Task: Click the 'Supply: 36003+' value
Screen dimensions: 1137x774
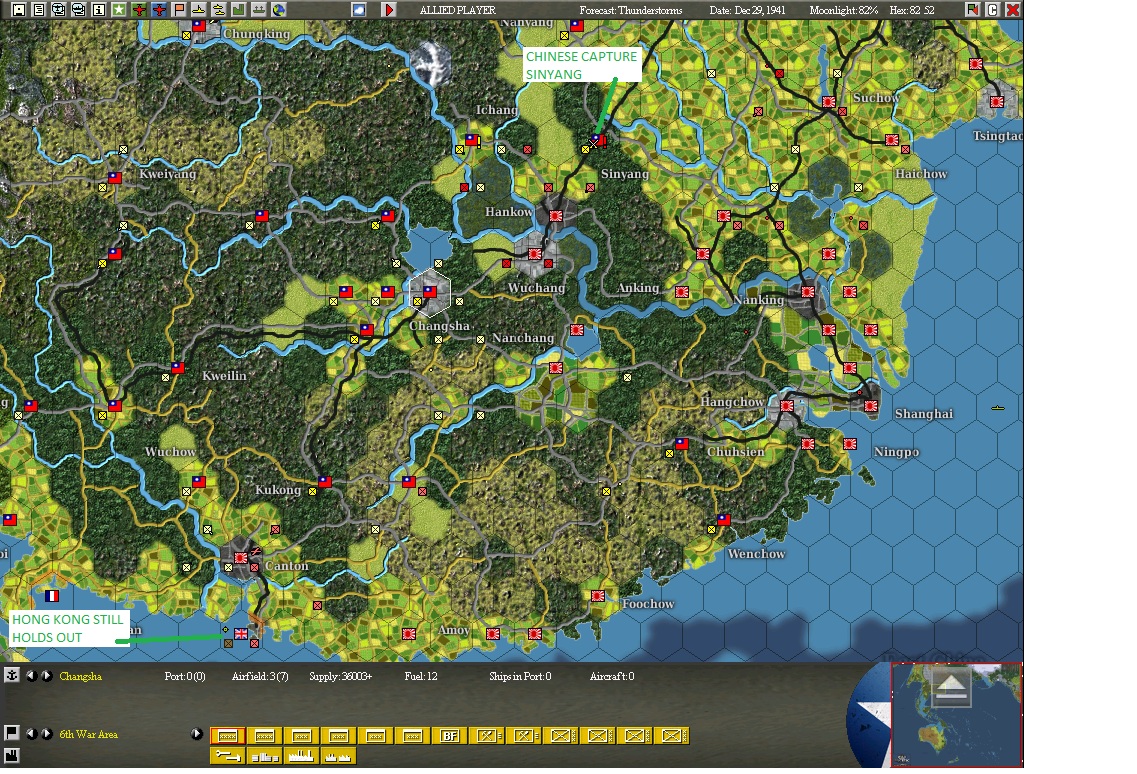Action: point(341,676)
